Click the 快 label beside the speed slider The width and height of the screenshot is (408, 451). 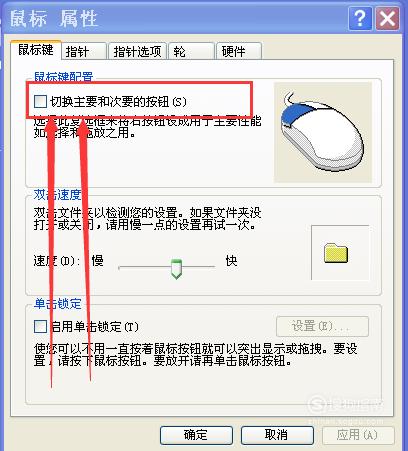pos(231,261)
